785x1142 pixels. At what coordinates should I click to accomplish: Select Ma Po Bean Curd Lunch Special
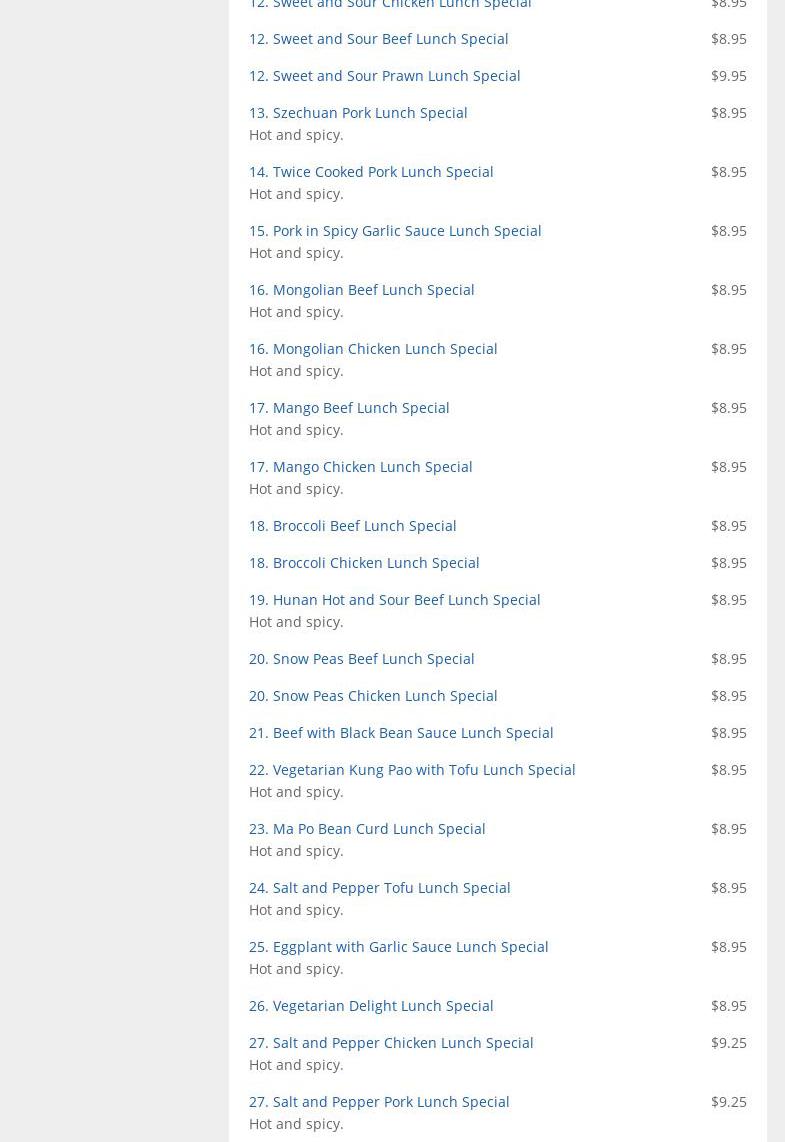point(367,829)
